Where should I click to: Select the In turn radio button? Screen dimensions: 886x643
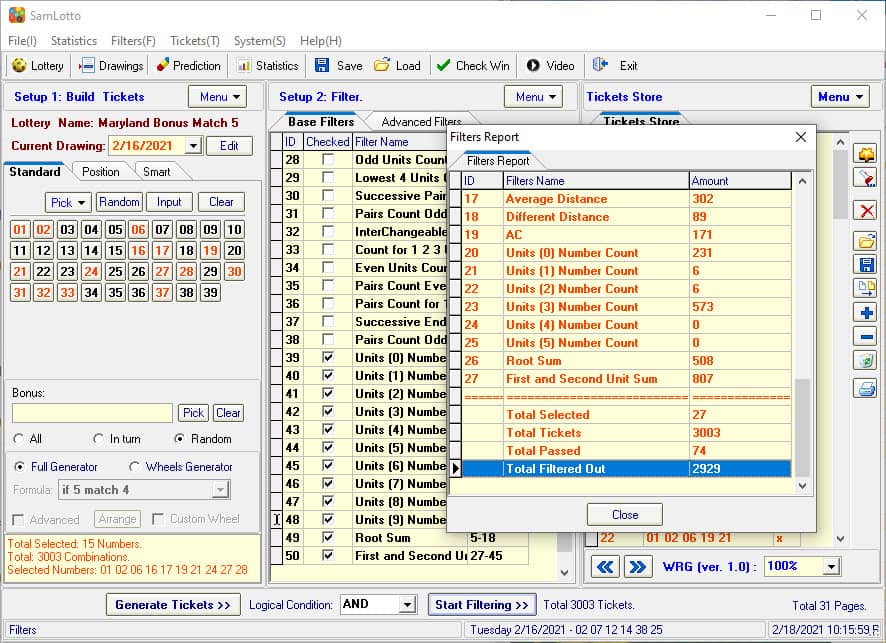click(98, 439)
